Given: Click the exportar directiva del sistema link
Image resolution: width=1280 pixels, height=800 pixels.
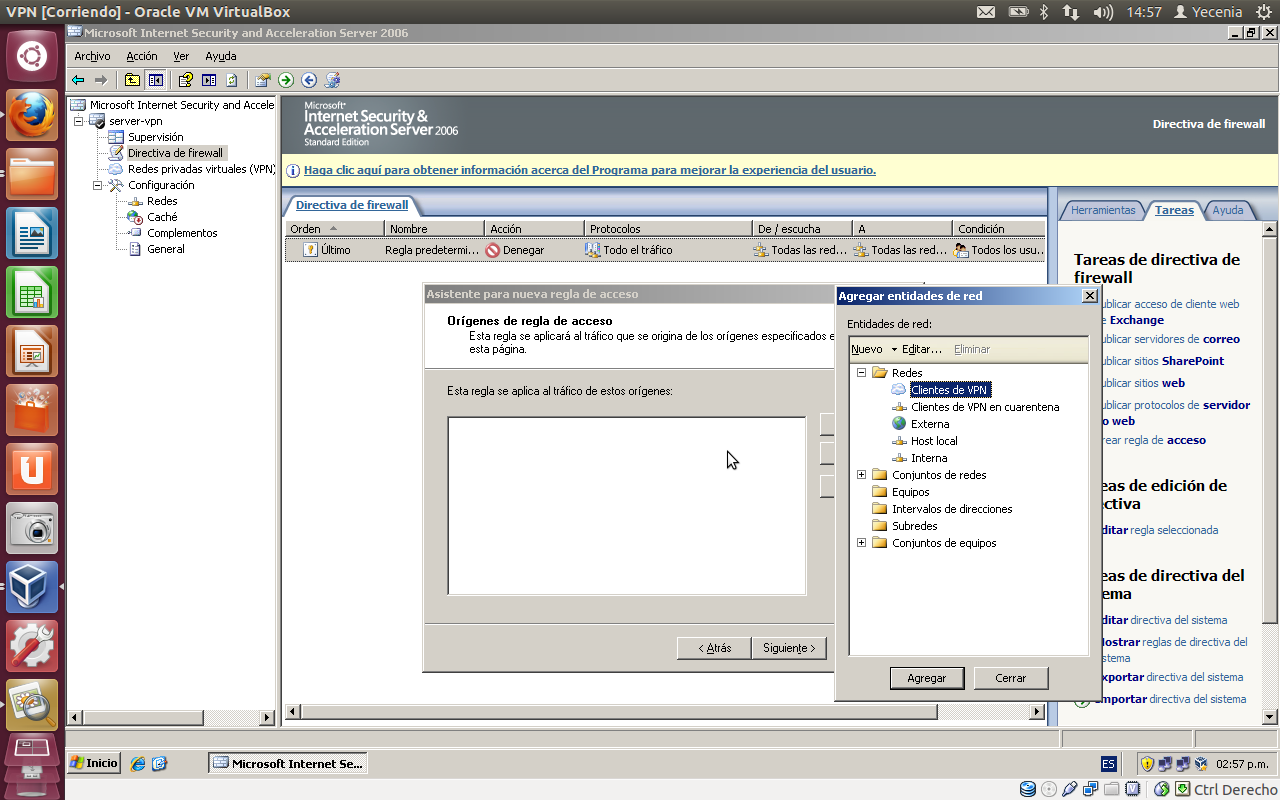Looking at the screenshot, I should pos(1172,677).
